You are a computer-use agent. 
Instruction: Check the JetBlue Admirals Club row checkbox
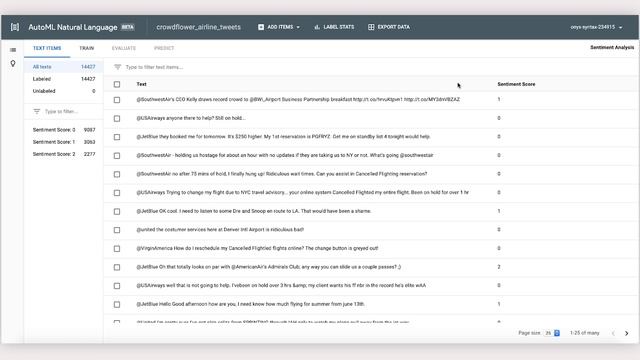[117, 267]
